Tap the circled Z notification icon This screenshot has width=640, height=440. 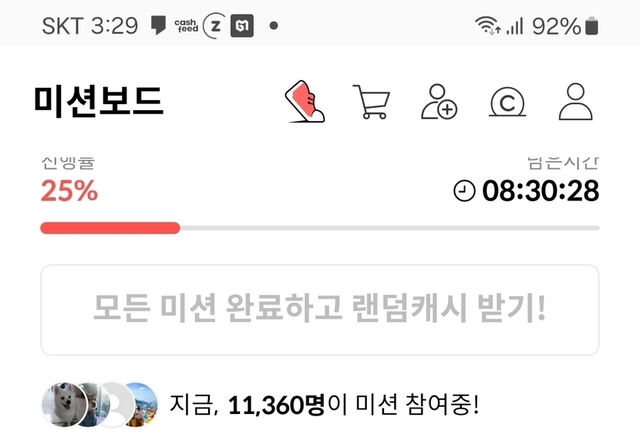point(214,26)
